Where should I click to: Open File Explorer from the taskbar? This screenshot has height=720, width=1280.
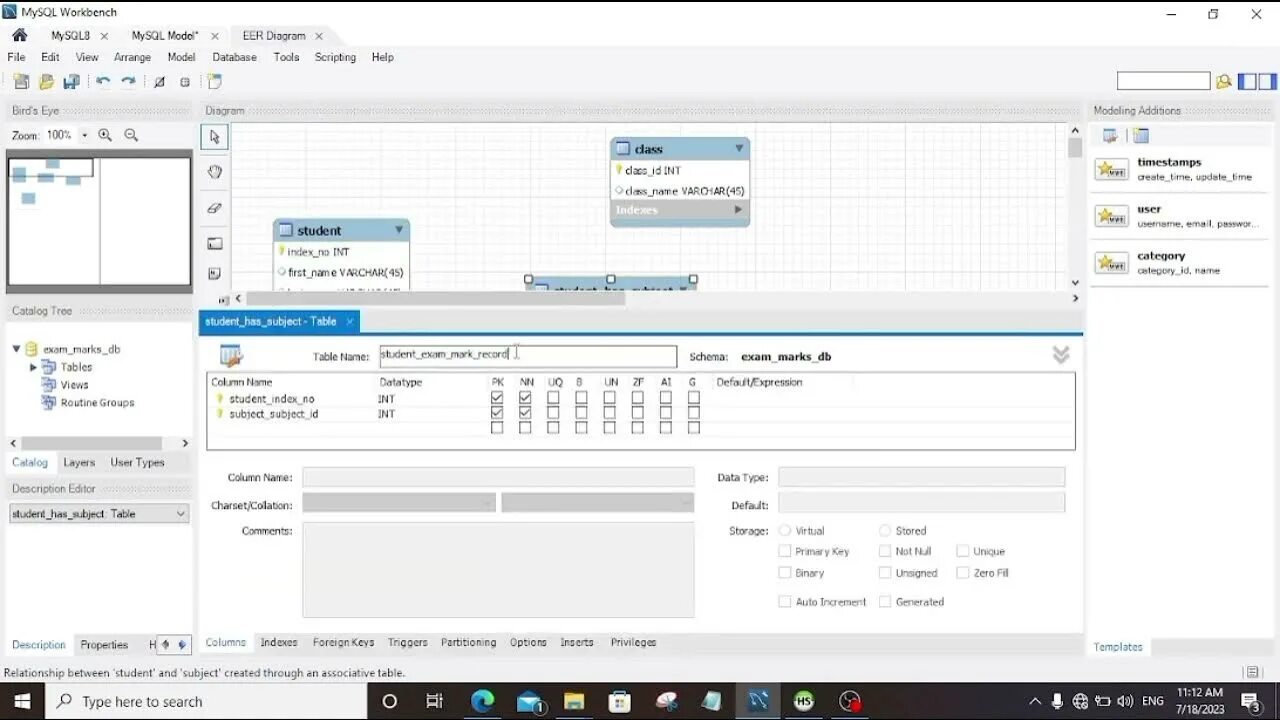(x=573, y=701)
